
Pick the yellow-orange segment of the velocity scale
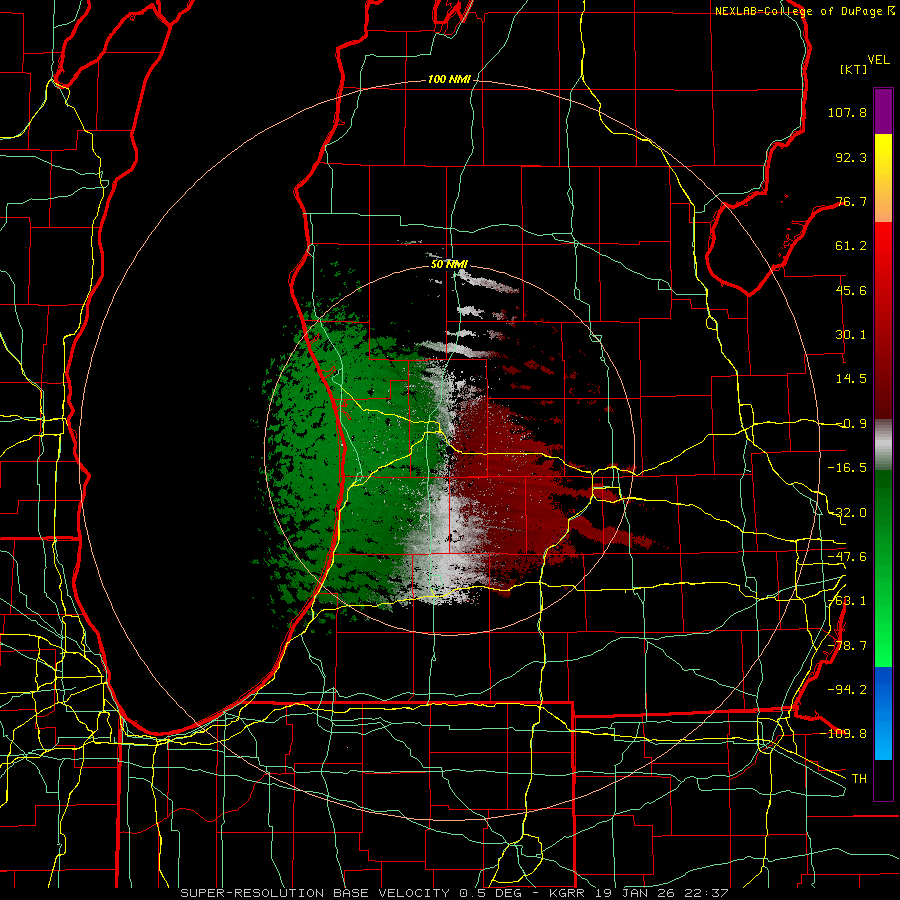coord(883,178)
